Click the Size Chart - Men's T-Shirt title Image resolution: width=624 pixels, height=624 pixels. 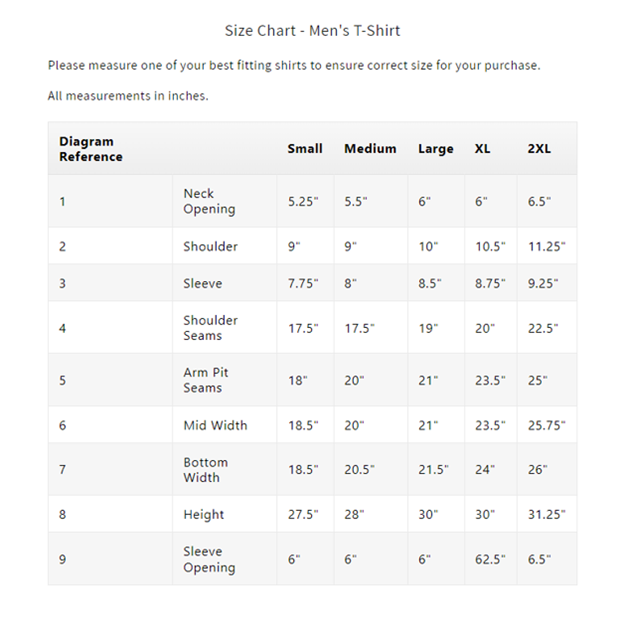[x=313, y=31]
